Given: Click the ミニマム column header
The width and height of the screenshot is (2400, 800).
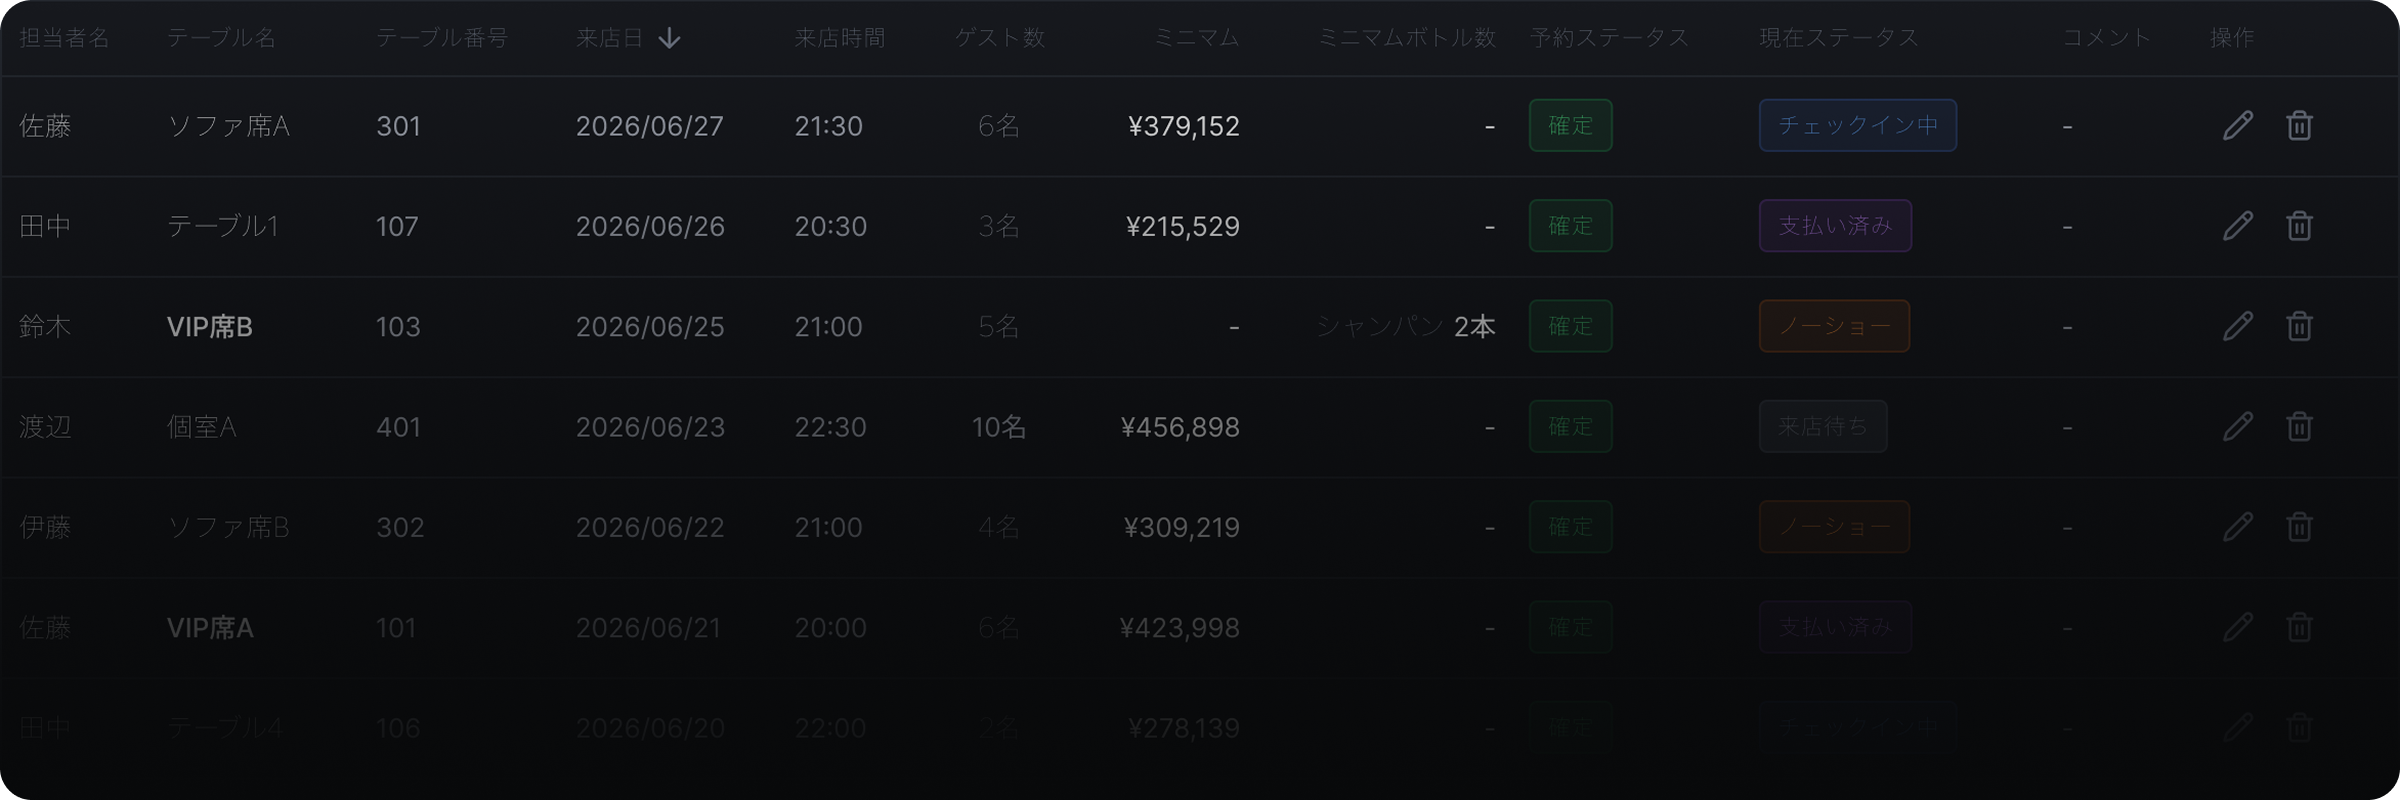Looking at the screenshot, I should (x=1196, y=38).
